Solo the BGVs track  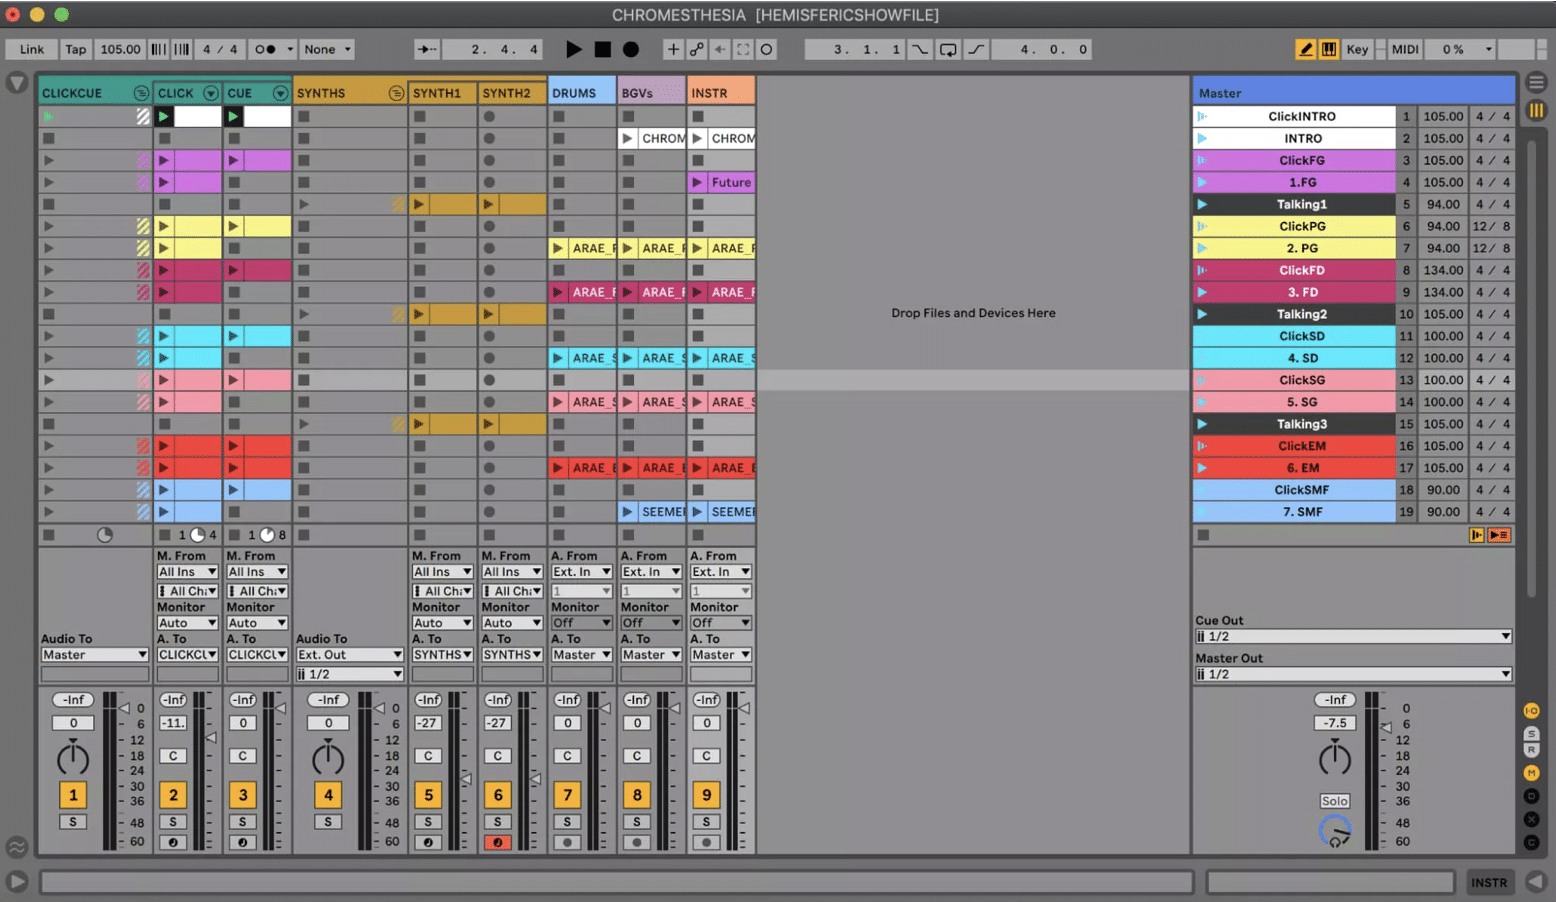[x=637, y=822]
